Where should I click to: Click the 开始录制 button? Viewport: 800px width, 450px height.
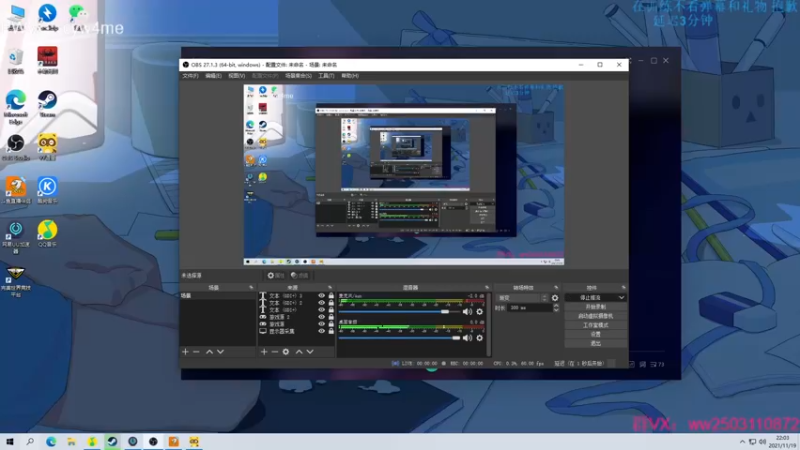(595, 307)
